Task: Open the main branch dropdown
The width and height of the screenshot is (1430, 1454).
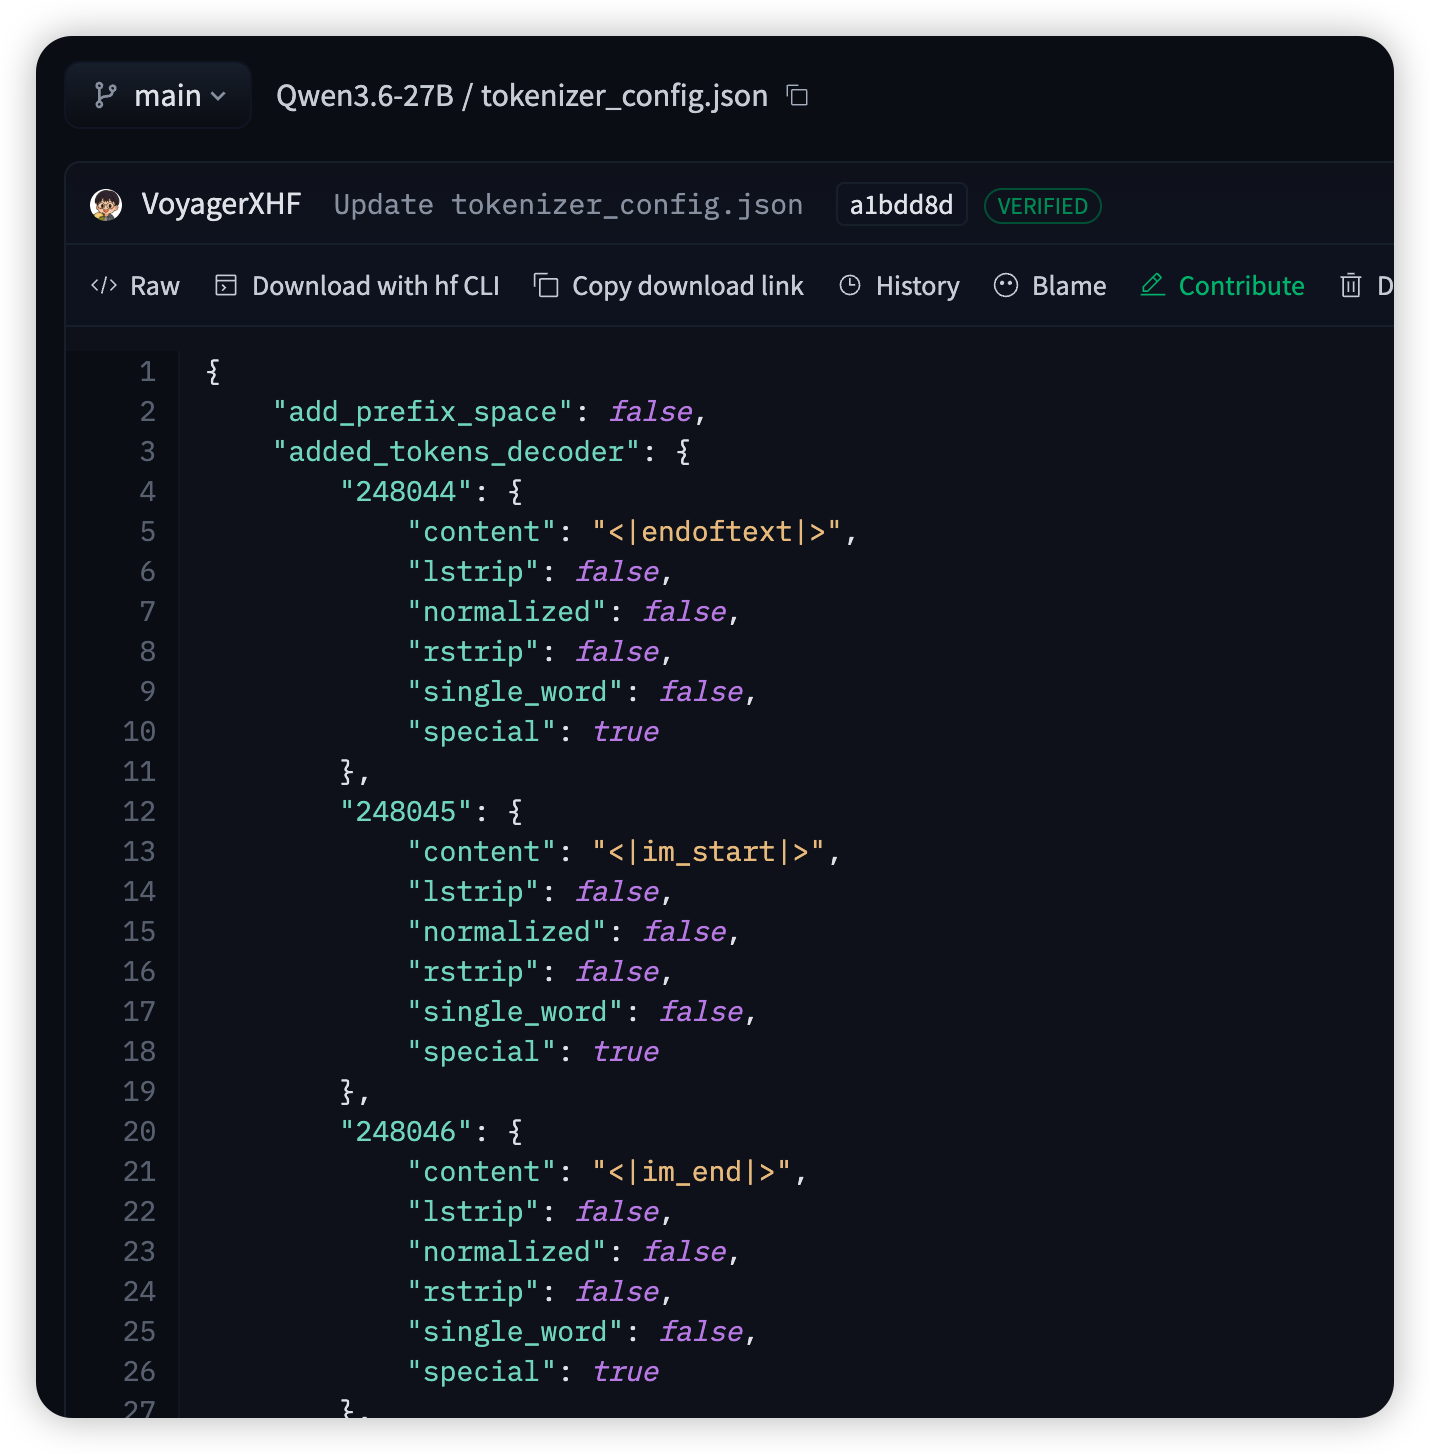Action: [x=158, y=96]
